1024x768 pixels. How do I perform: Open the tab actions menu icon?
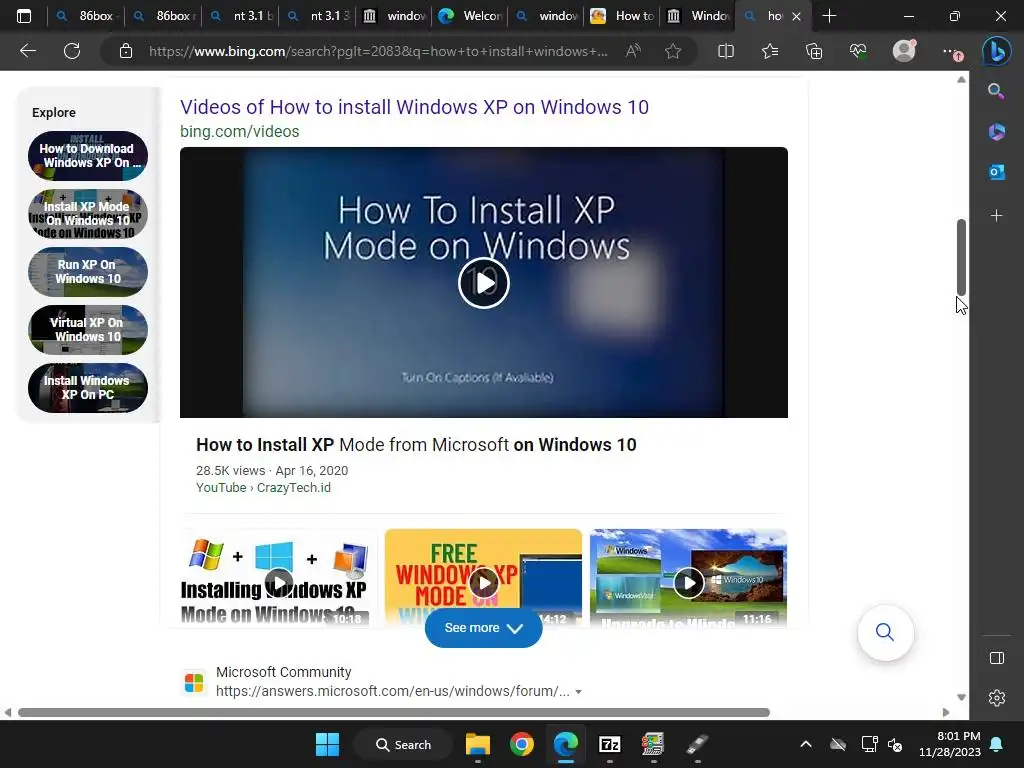coord(24,16)
